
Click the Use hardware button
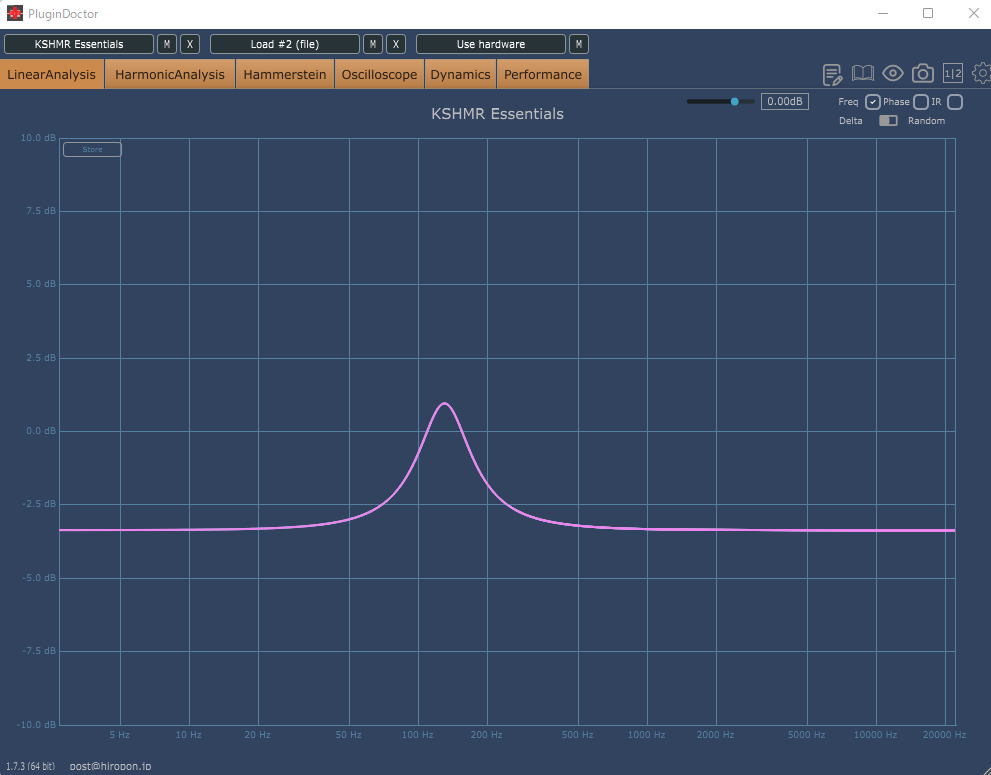pos(490,44)
